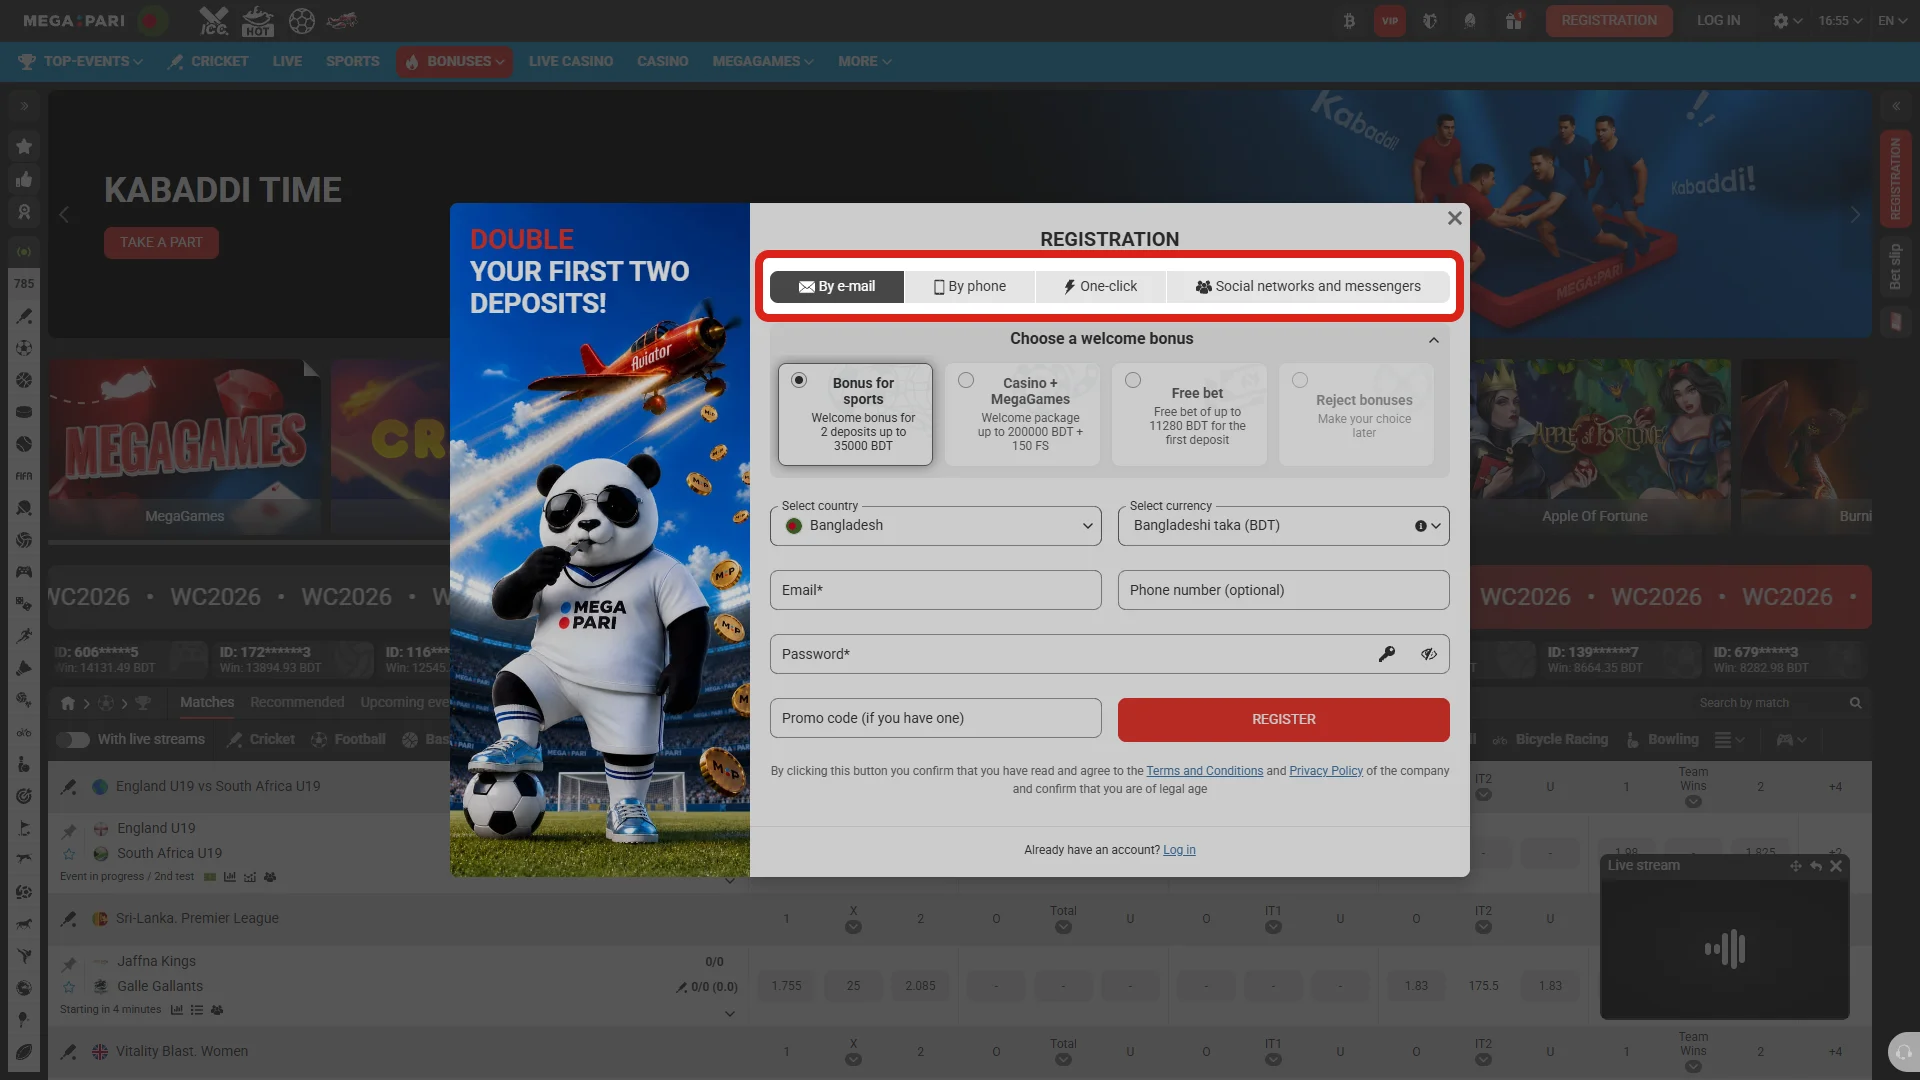The height and width of the screenshot is (1080, 1920).
Task: Open Select country dropdown Bangladesh
Action: [x=936, y=526]
